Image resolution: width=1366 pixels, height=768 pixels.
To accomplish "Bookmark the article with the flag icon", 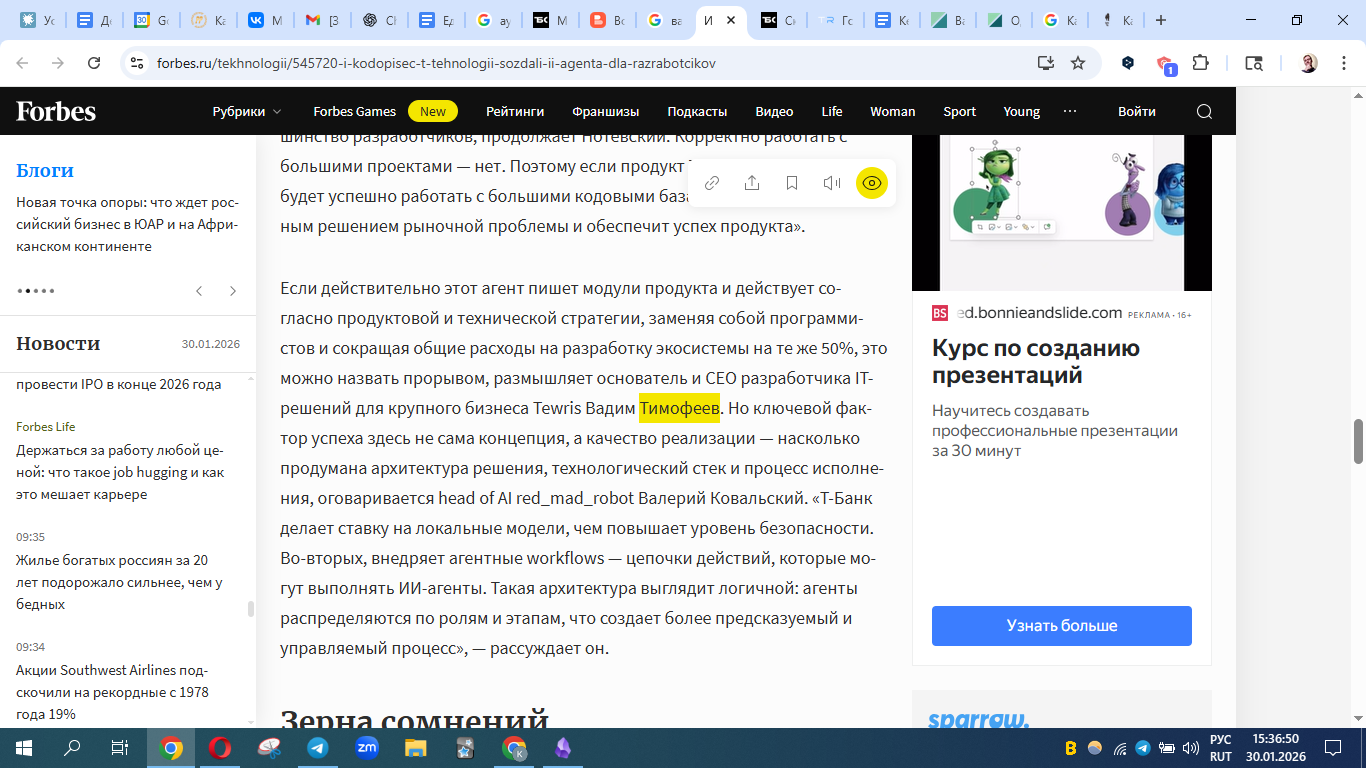I will point(792,183).
